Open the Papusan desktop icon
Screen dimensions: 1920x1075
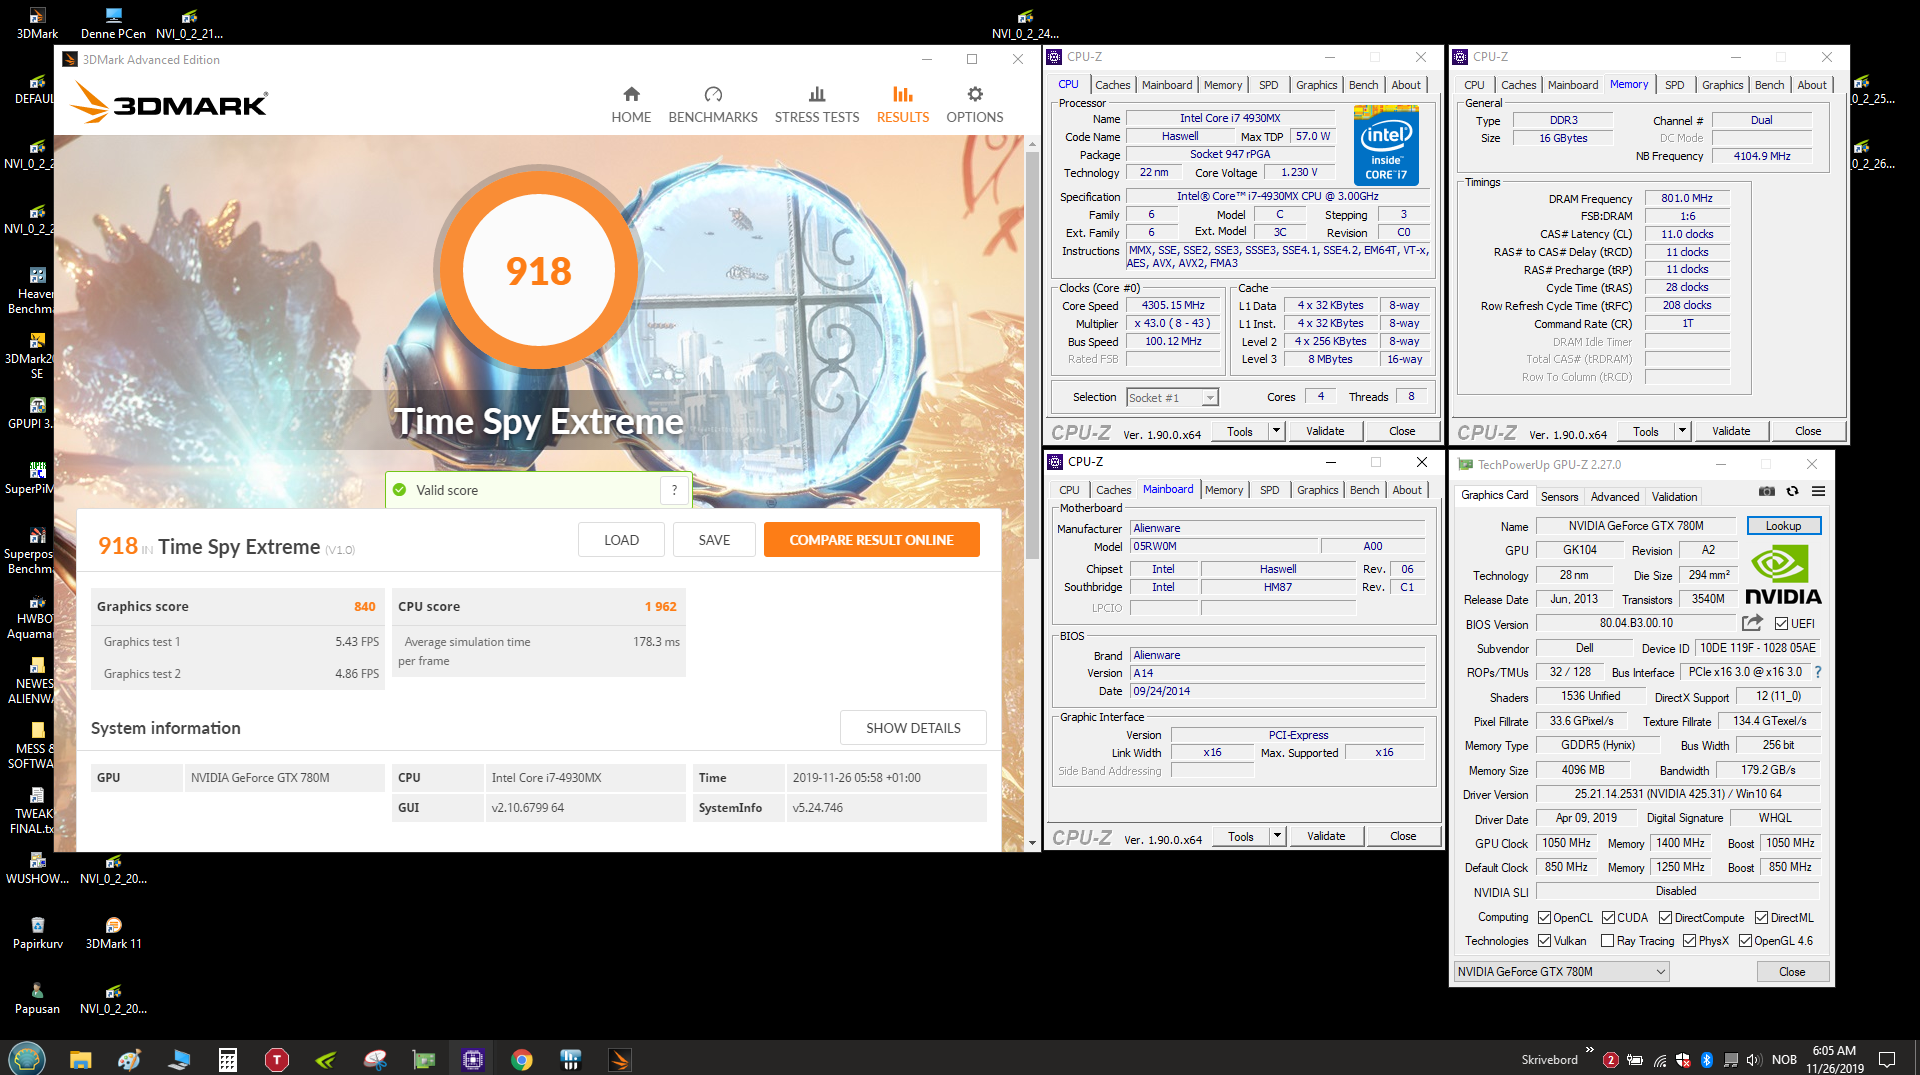click(37, 998)
